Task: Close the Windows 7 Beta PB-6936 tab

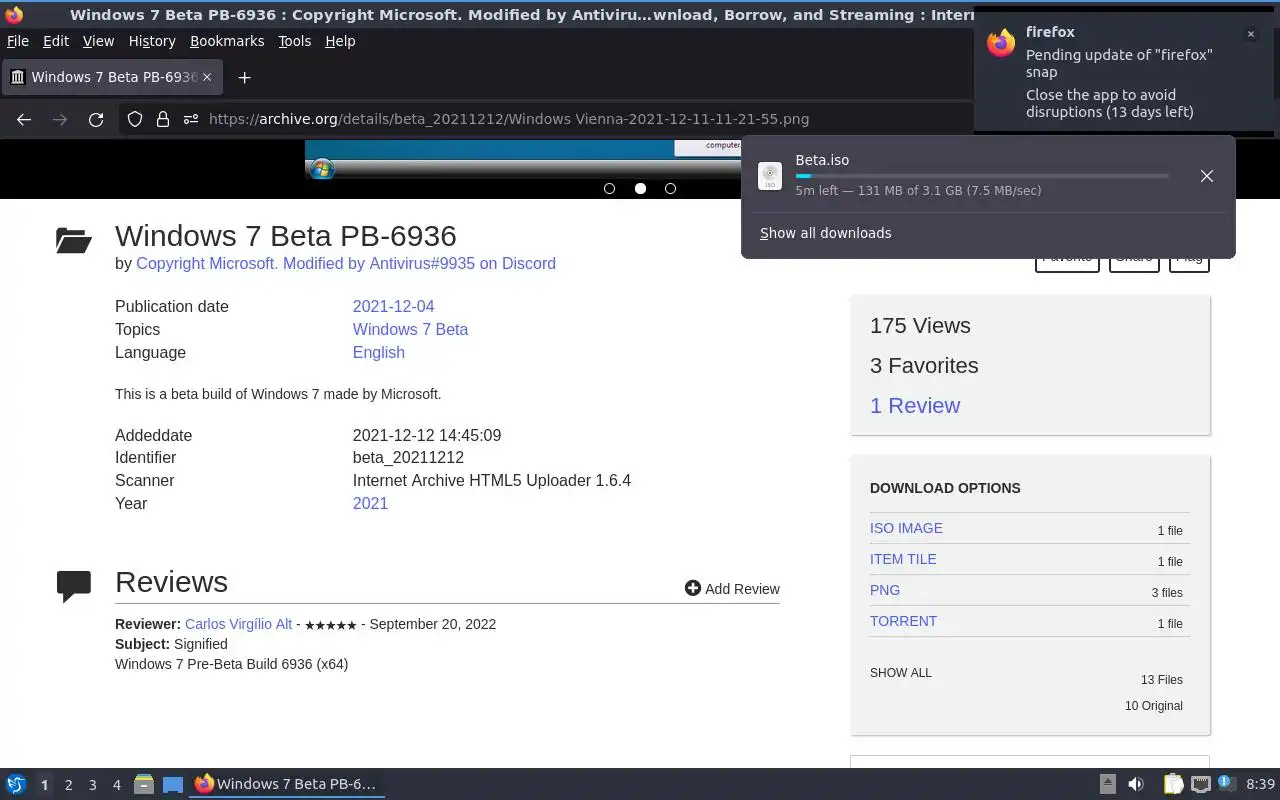Action: click(x=207, y=77)
